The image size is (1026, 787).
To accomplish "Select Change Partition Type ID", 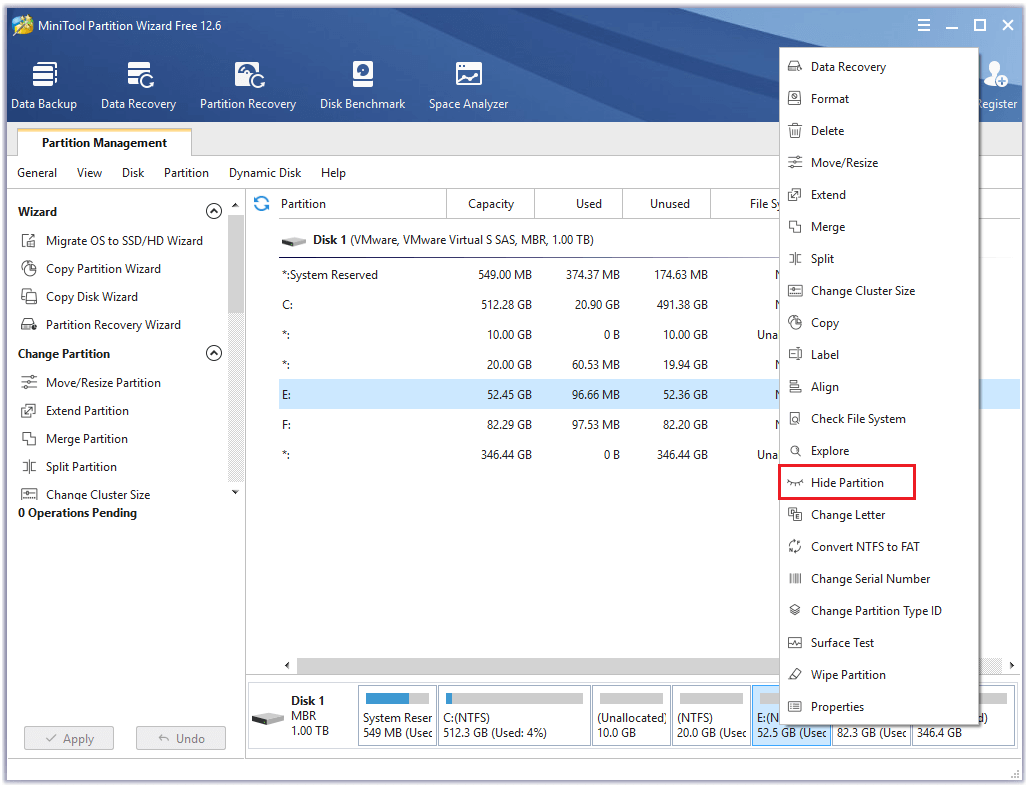I will [878, 611].
